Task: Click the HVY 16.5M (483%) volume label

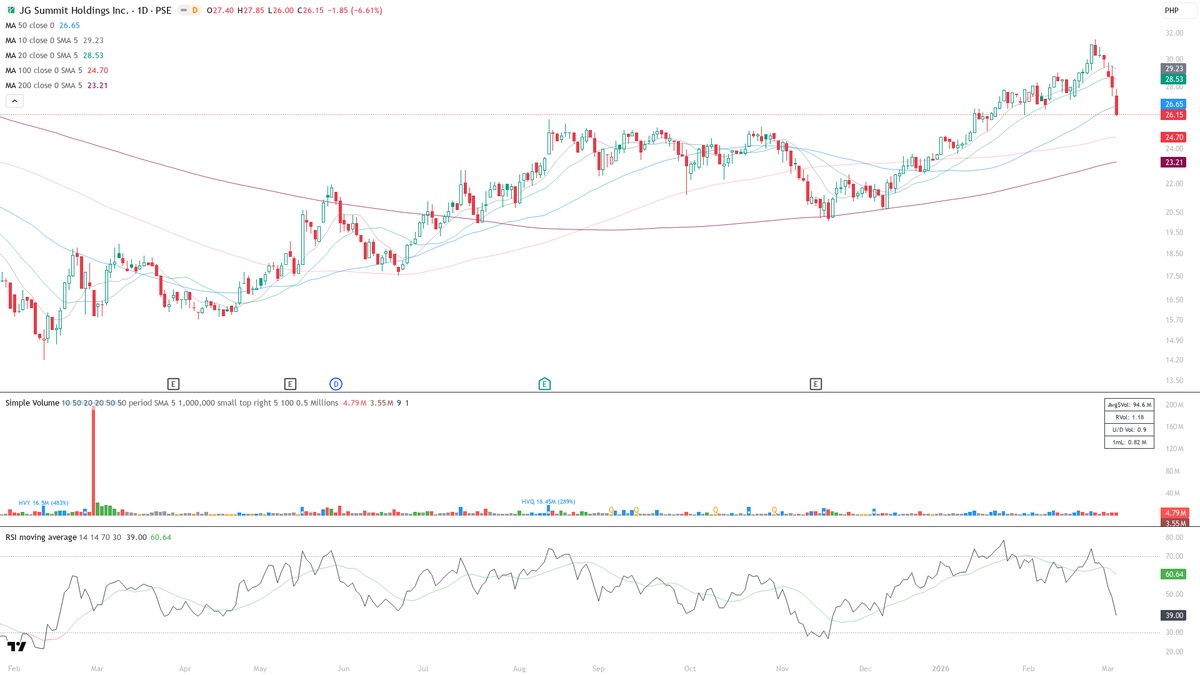Action: [43, 502]
